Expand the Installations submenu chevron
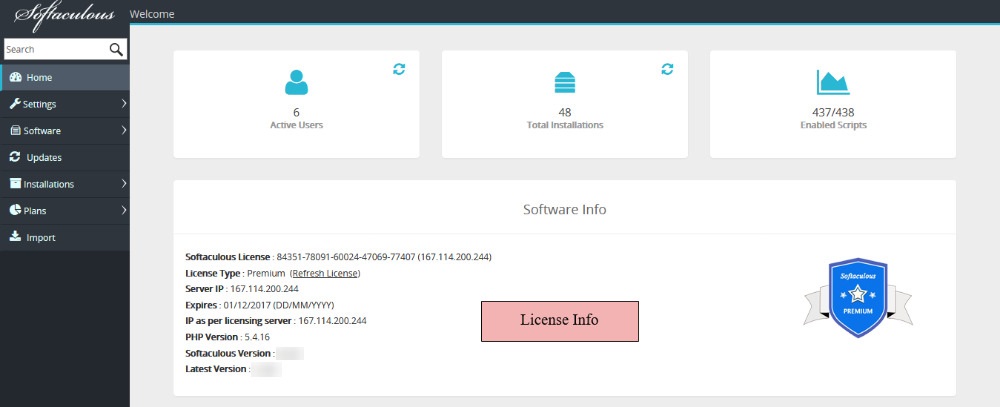 click(x=123, y=184)
